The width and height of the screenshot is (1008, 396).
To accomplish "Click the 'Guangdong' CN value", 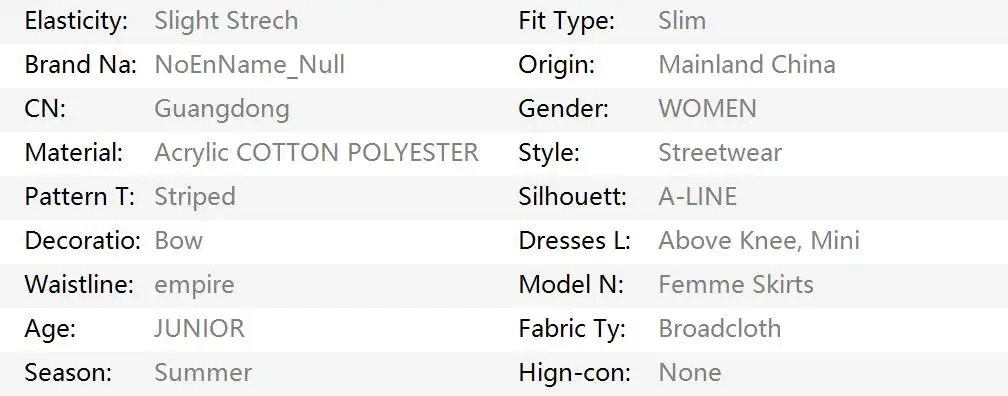I will coord(222,109).
